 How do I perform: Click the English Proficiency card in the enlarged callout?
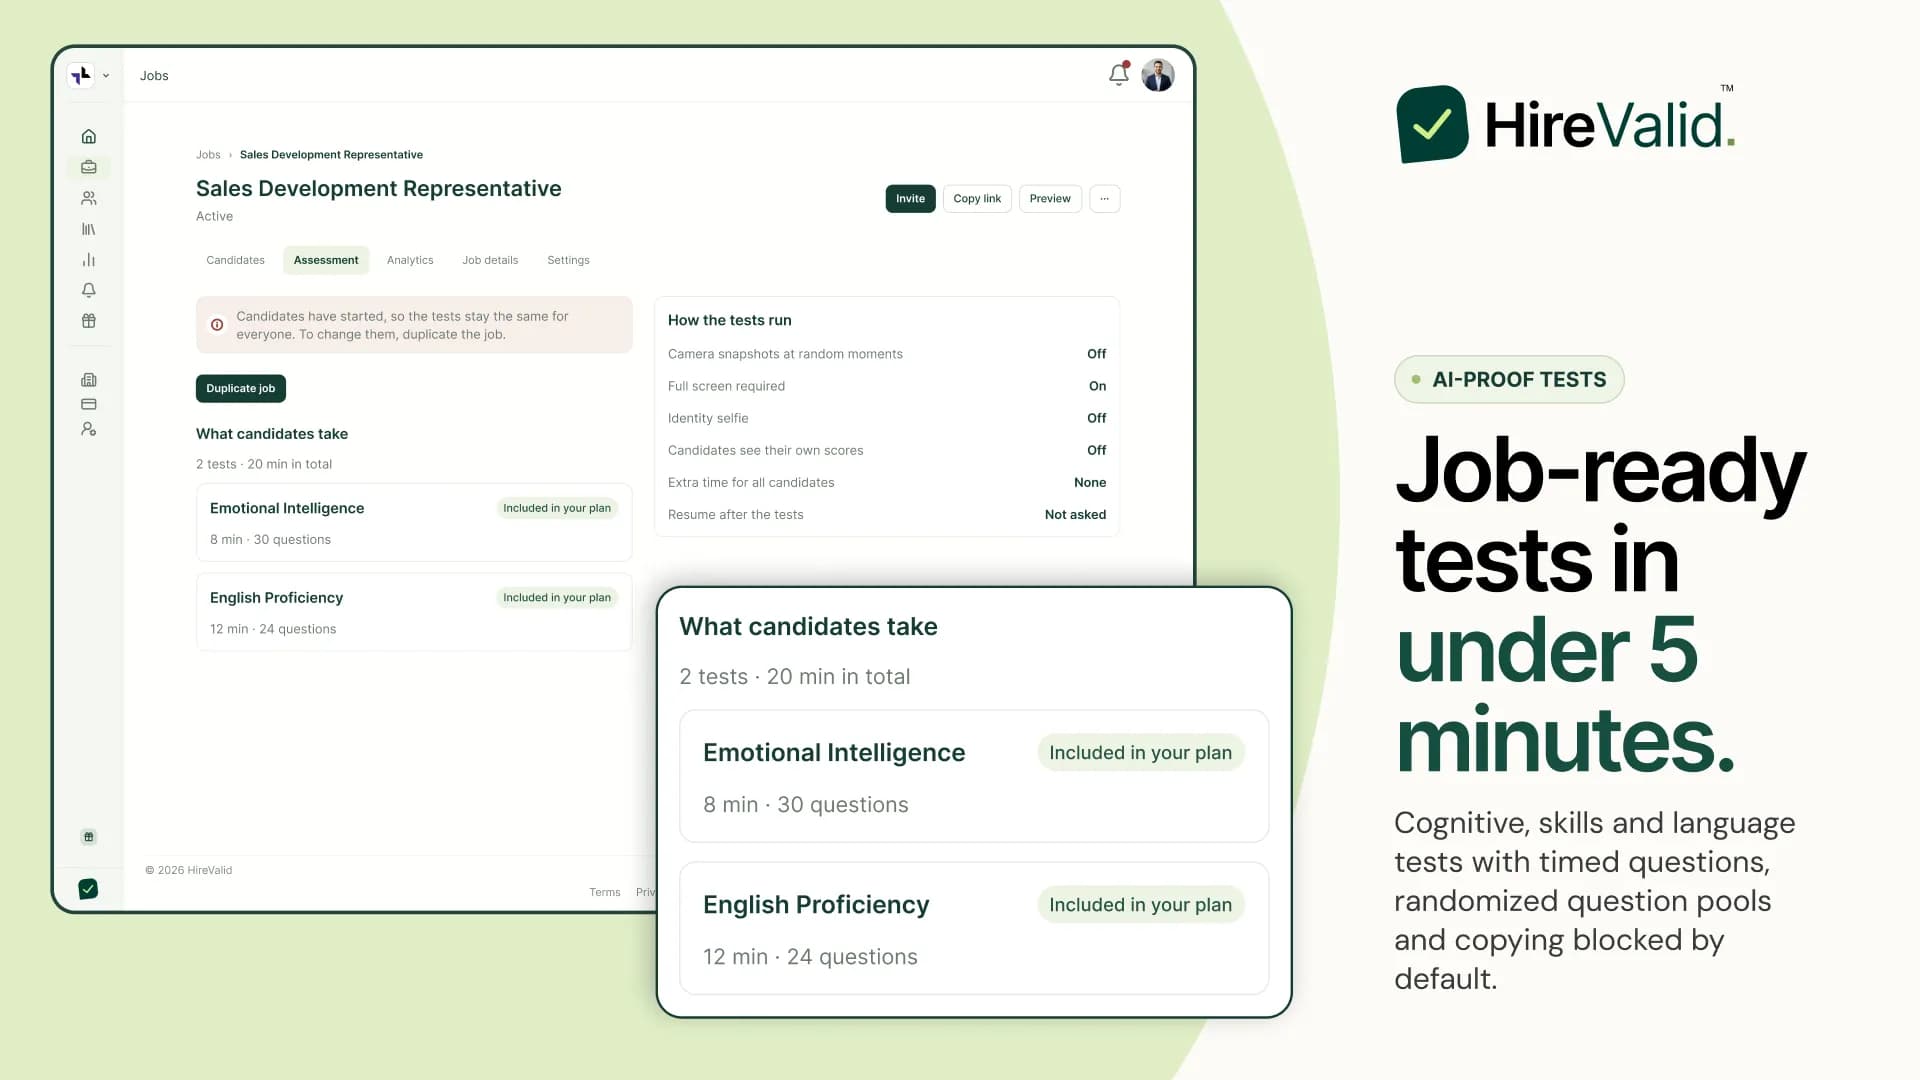(x=974, y=928)
